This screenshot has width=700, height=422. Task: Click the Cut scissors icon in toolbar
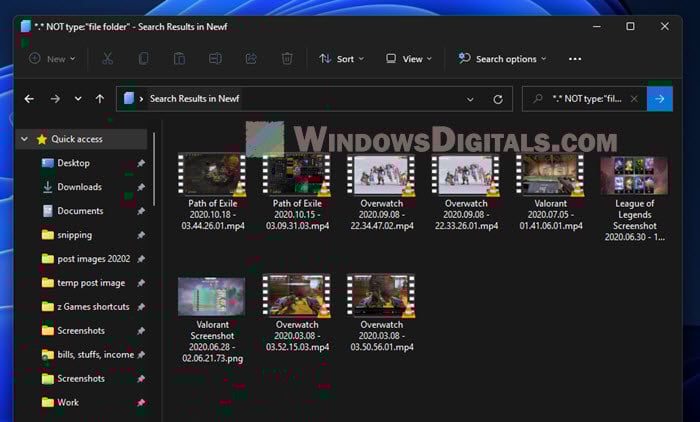[108, 58]
